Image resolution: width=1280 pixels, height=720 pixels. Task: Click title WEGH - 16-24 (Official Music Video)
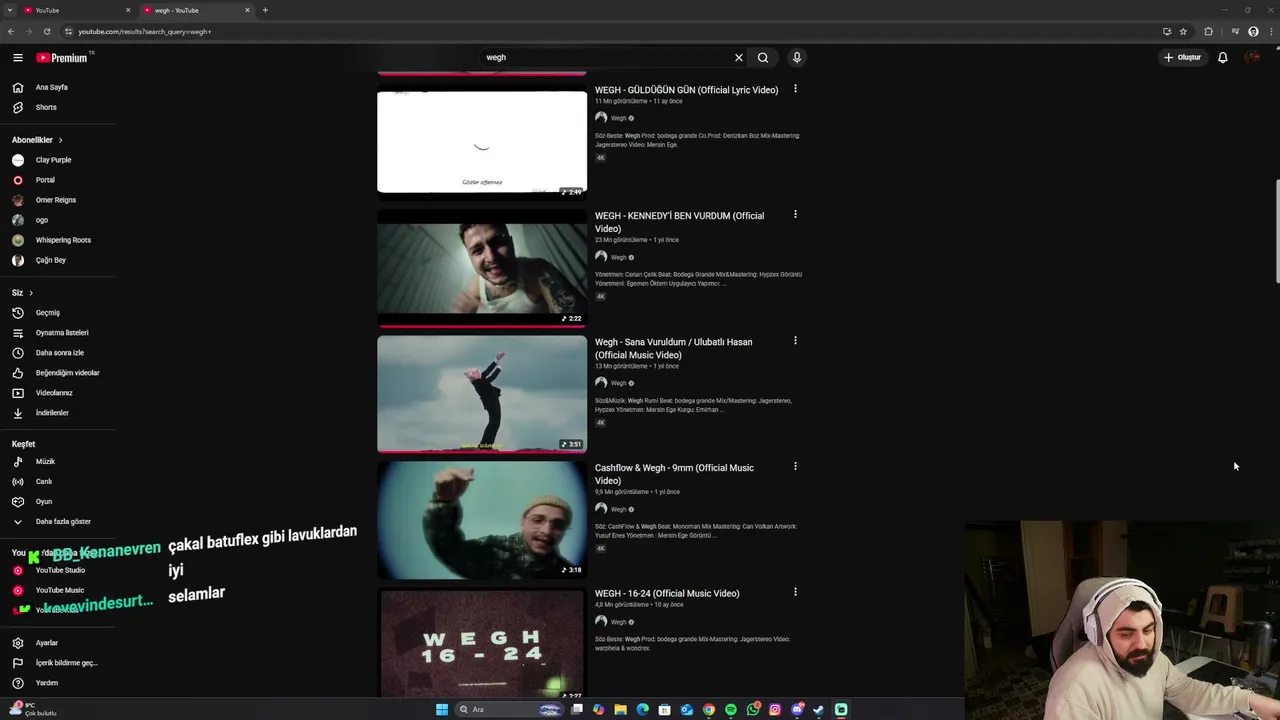pos(667,594)
